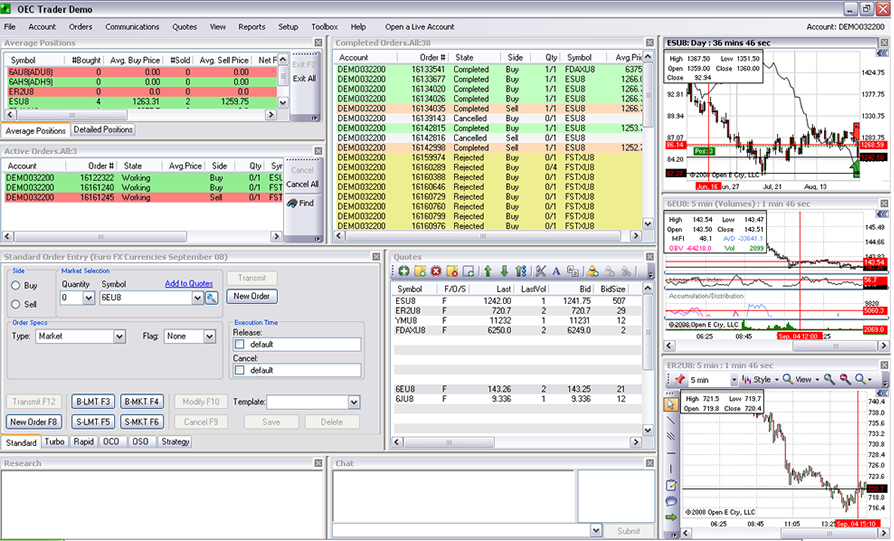Open the Communications menu
Viewport: 894px width, 541px height.
[x=132, y=27]
